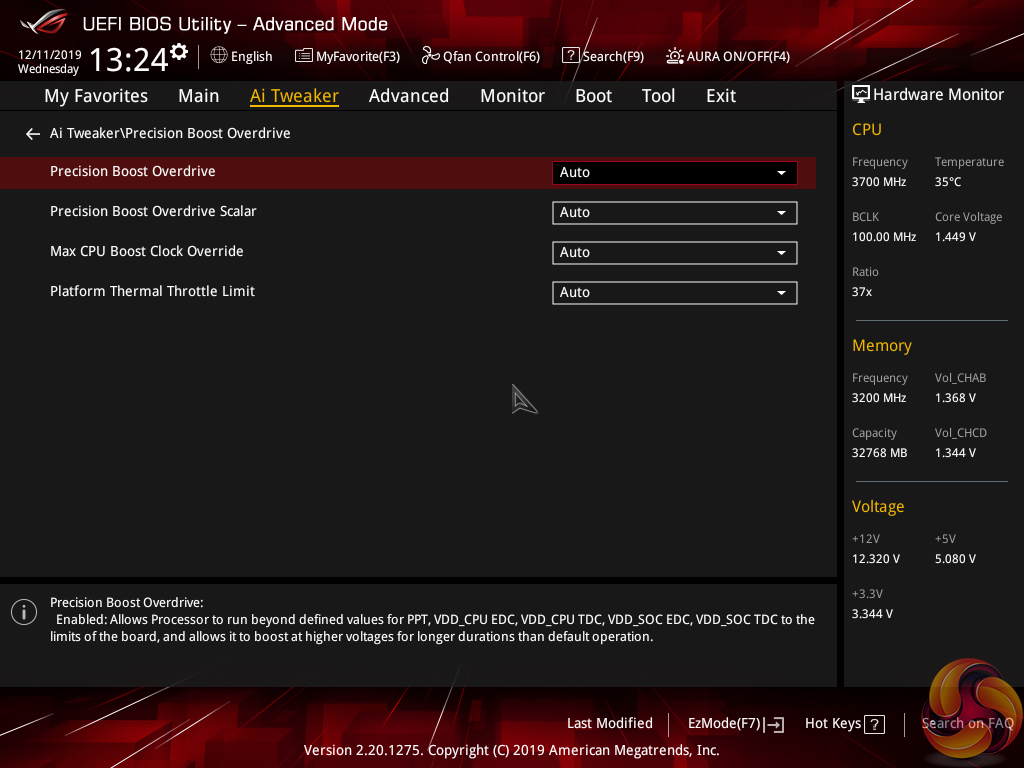The image size is (1024, 768).
Task: Click the Hardware Monitor title
Action: coord(938,95)
